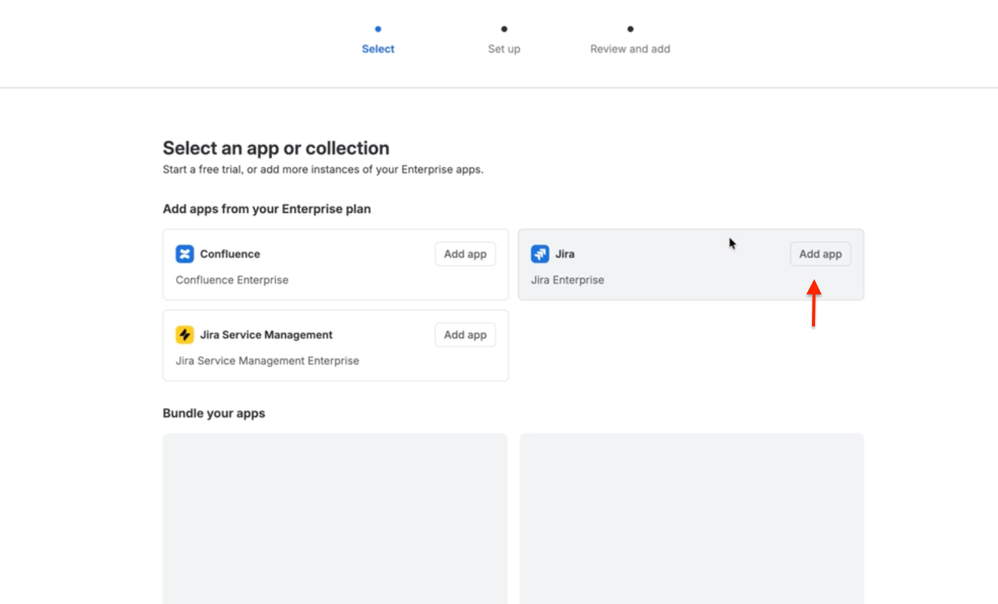Go to the Select step
Viewport: 998px width, 604px height.
[378, 49]
